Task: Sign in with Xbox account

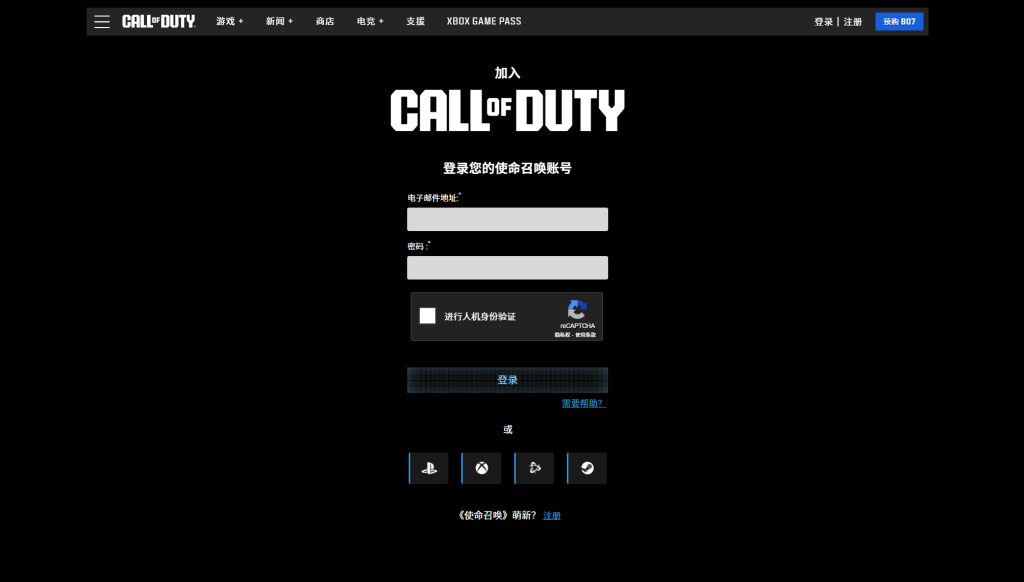Action: click(481, 468)
